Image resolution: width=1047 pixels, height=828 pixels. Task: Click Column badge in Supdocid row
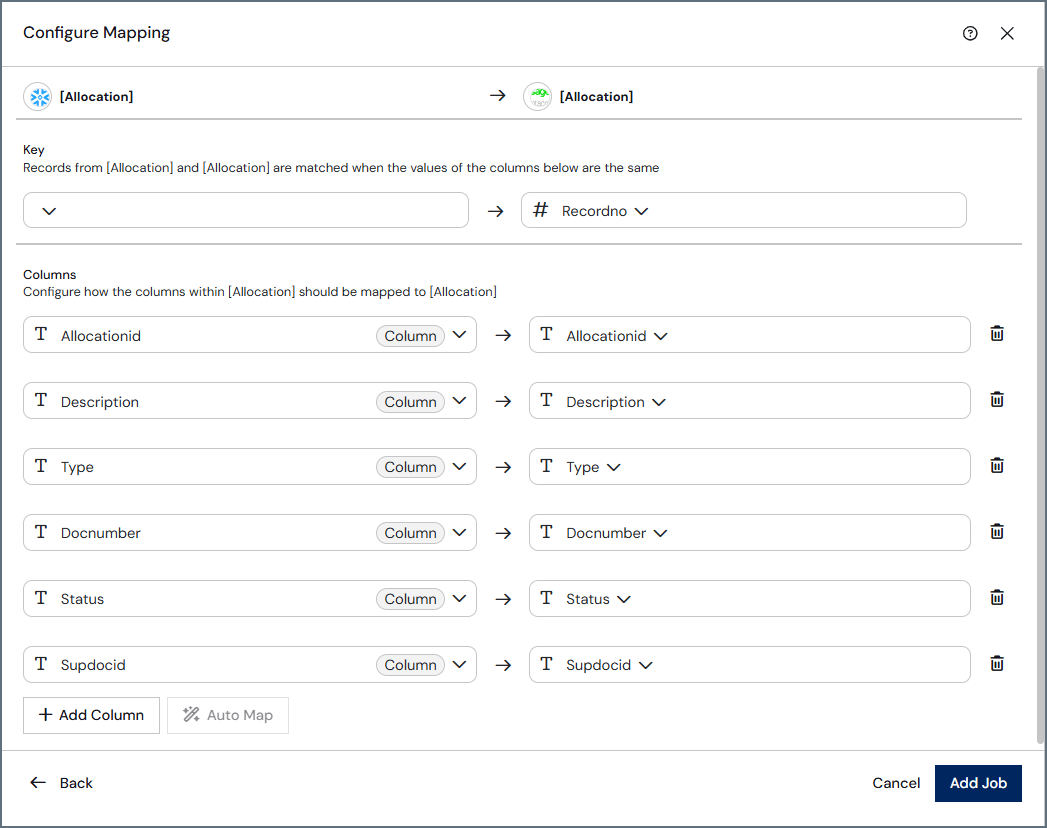point(410,665)
